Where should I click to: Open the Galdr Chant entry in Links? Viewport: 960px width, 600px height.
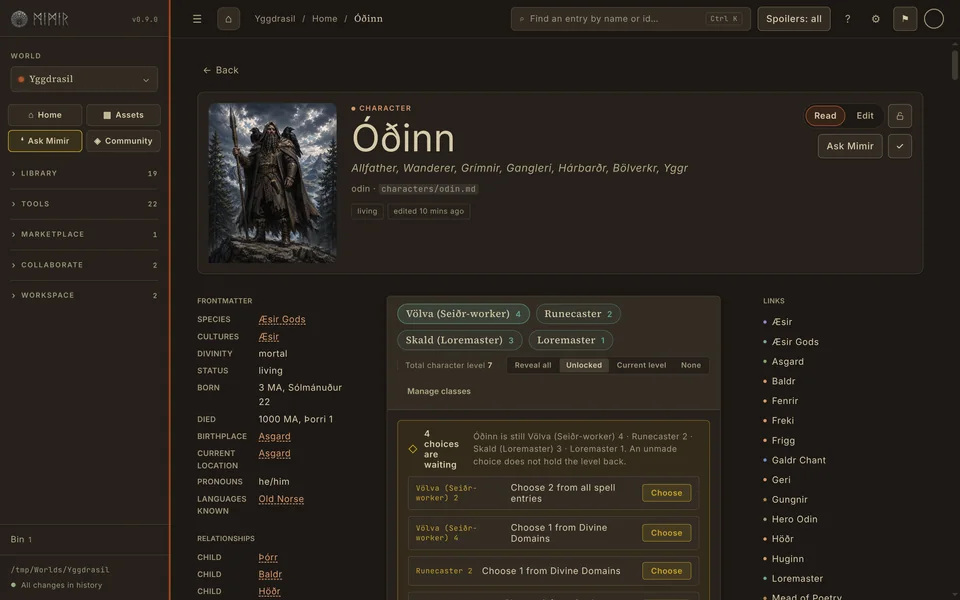tap(798, 460)
